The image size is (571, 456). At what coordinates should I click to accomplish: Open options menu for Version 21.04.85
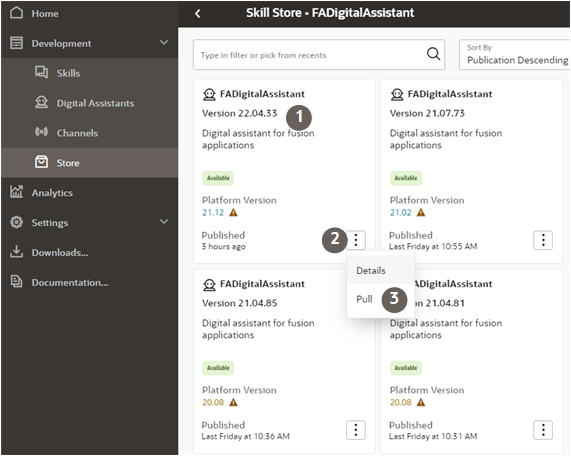(x=356, y=430)
